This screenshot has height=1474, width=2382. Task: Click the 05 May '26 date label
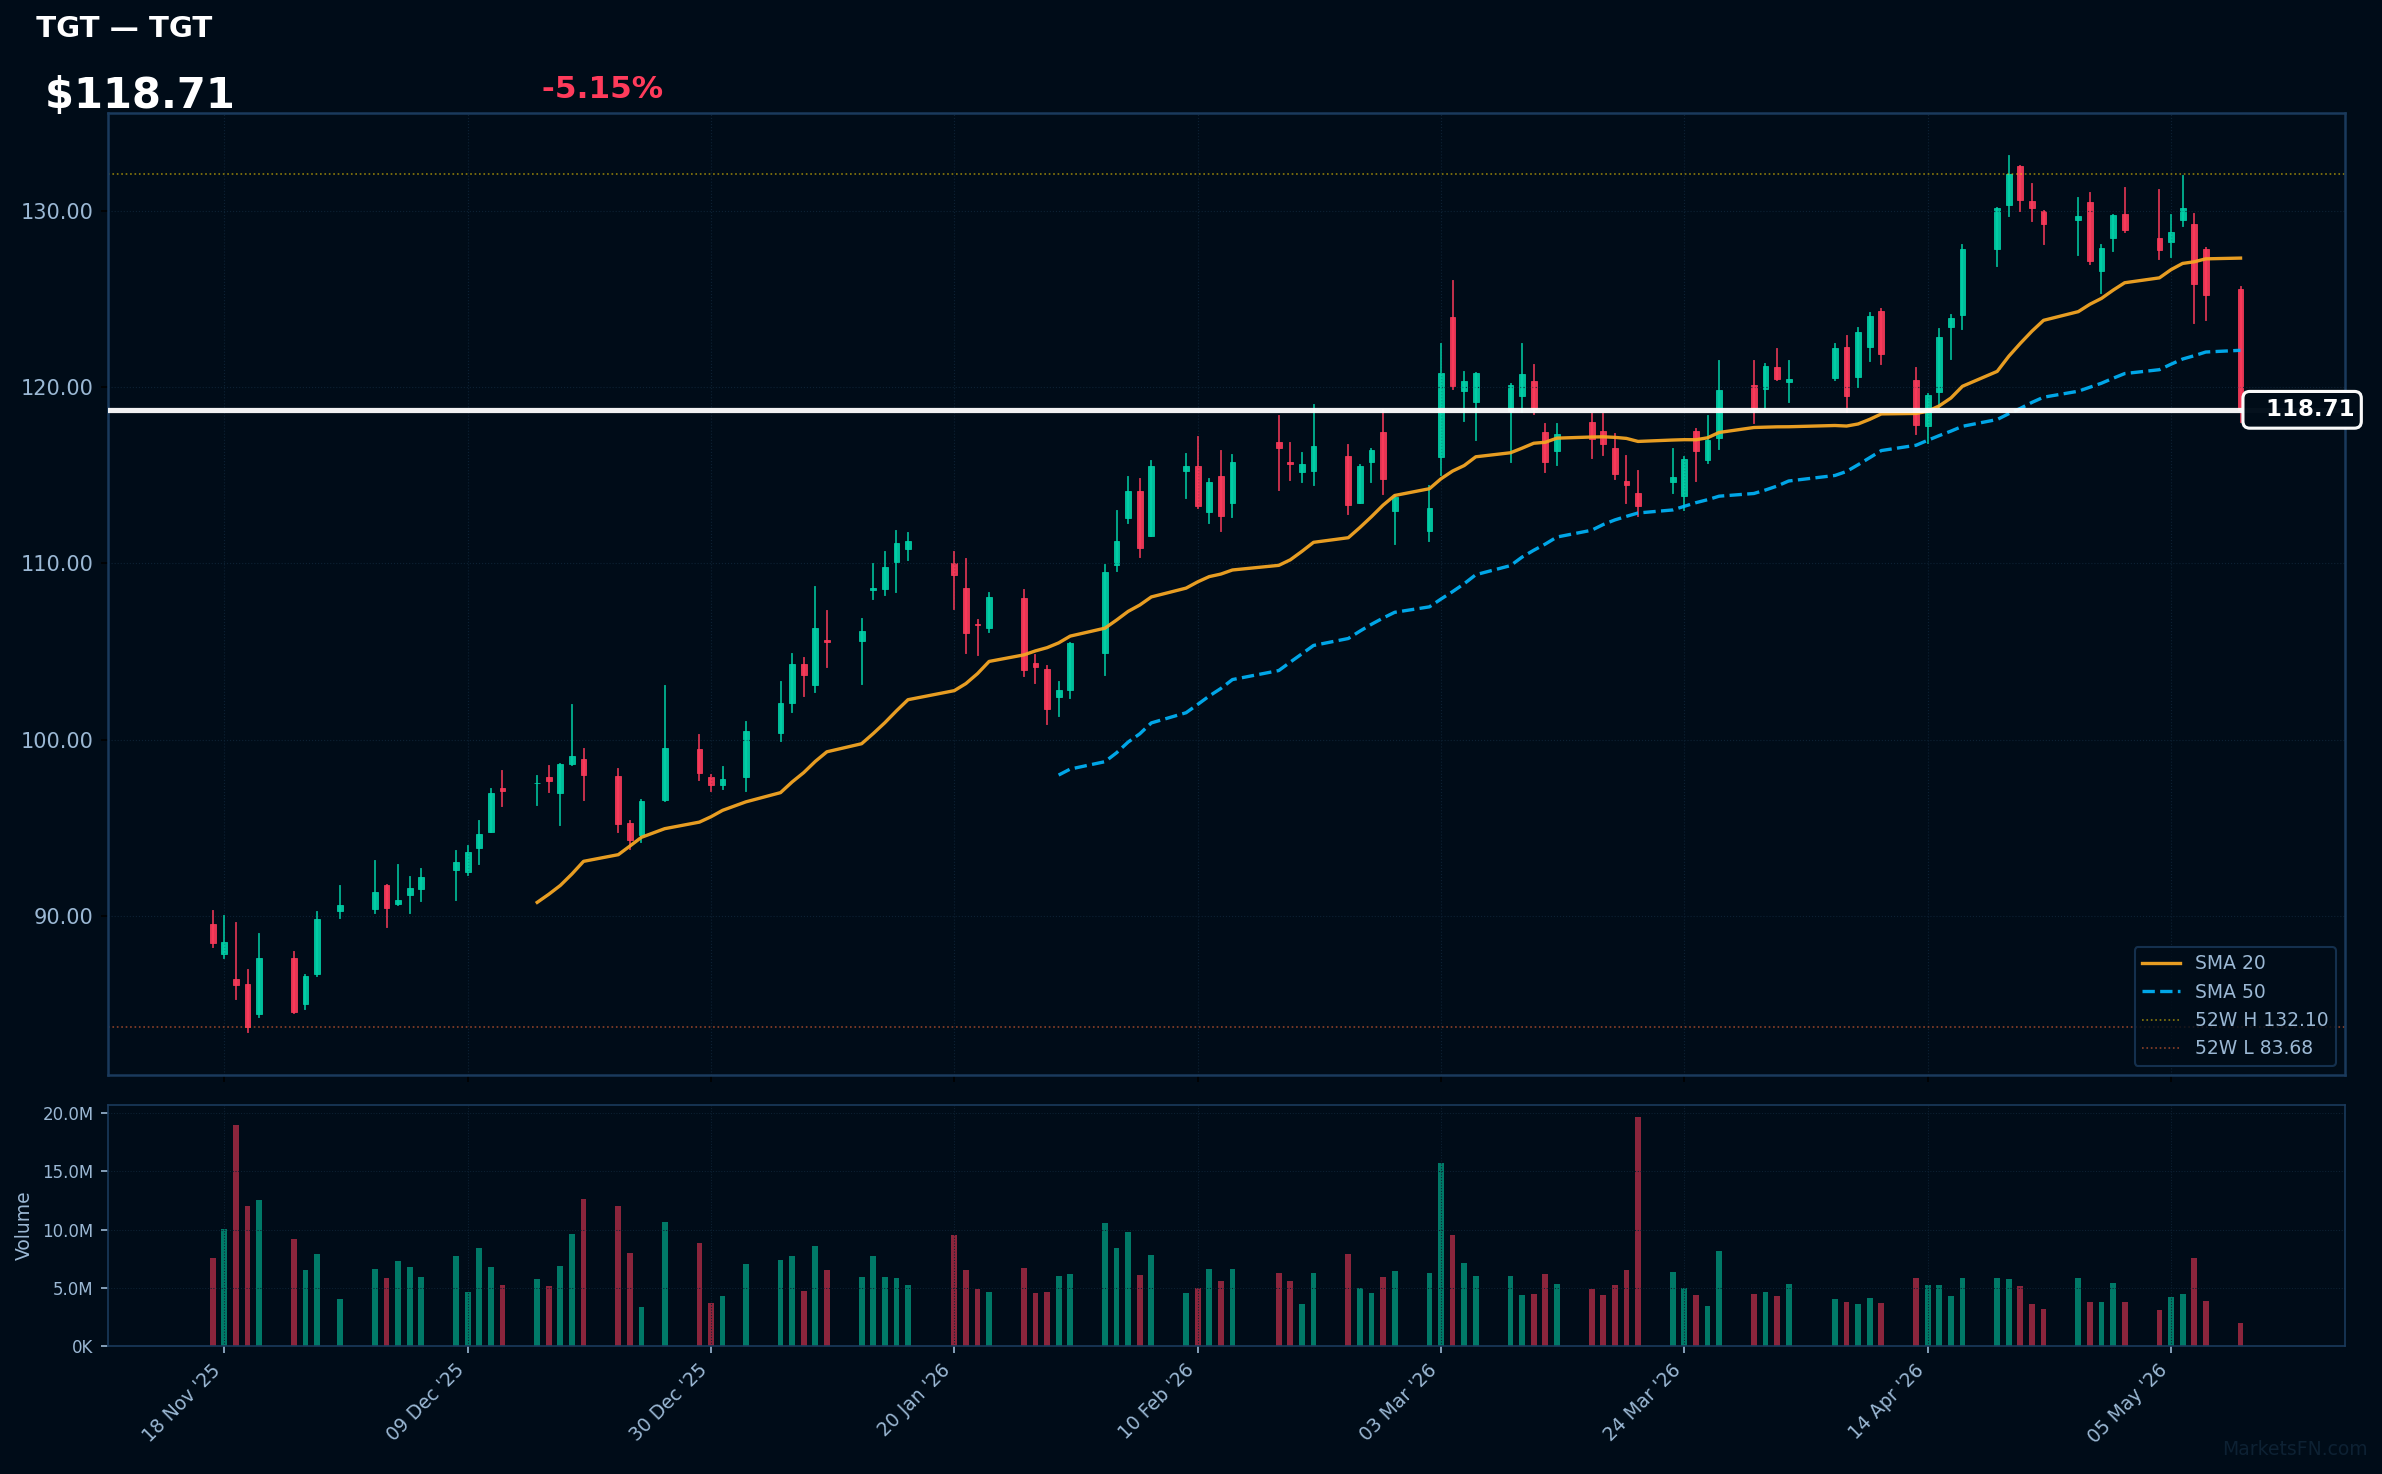pos(2128,1402)
